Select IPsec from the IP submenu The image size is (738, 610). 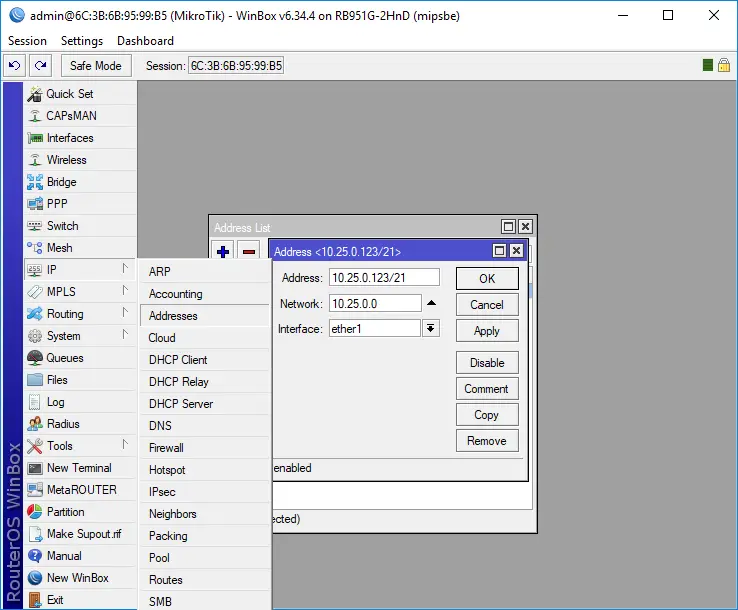(205, 492)
